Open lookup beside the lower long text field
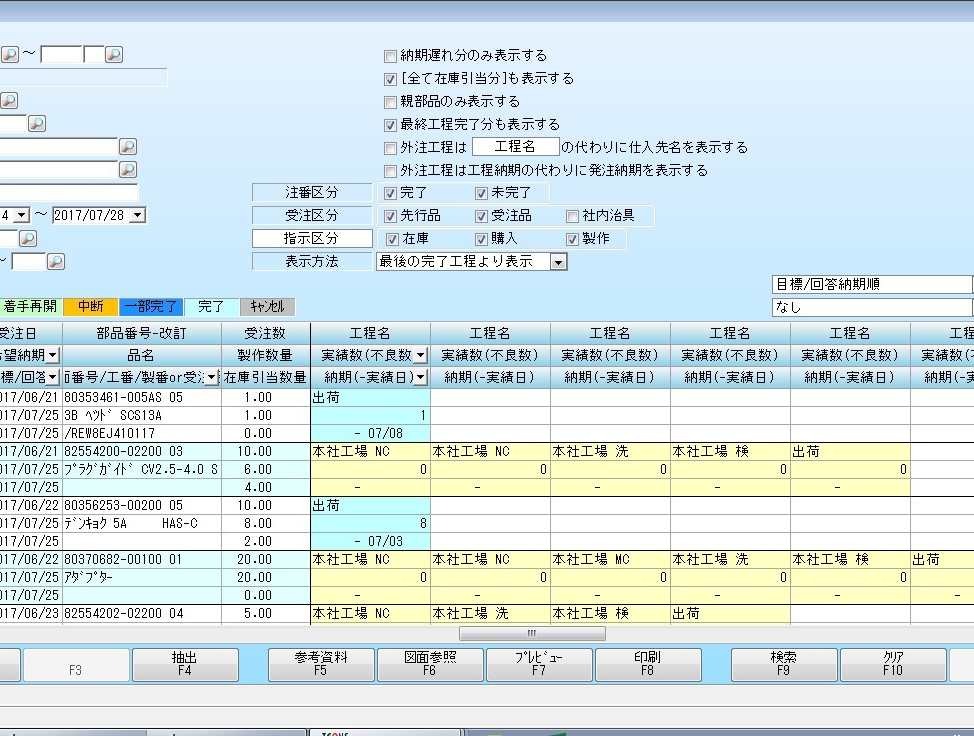Image resolution: width=974 pixels, height=736 pixels. (x=128, y=170)
